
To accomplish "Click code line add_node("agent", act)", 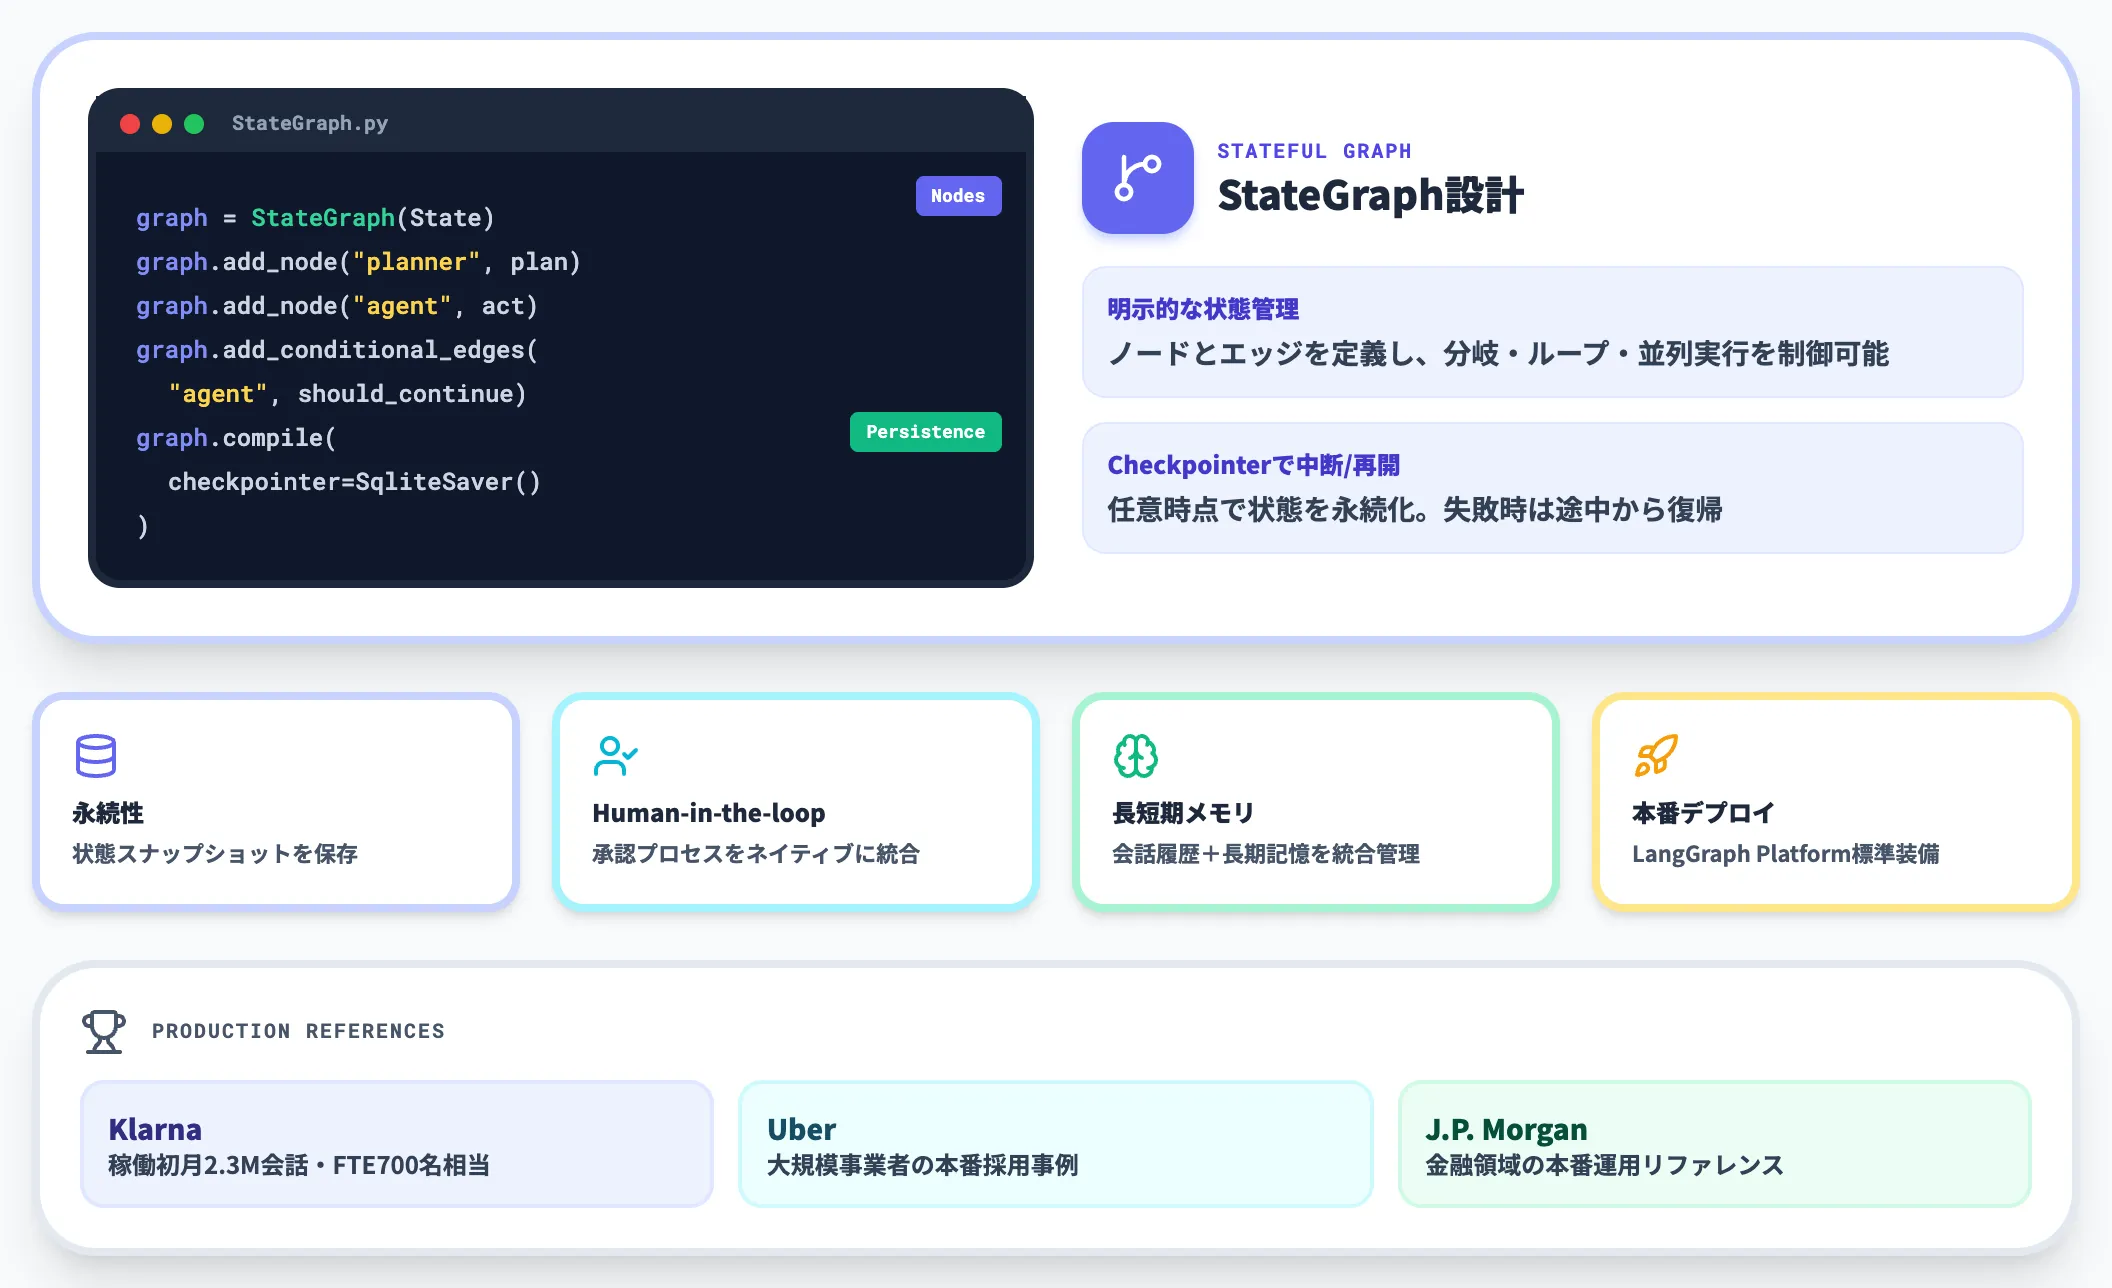I will click(337, 306).
